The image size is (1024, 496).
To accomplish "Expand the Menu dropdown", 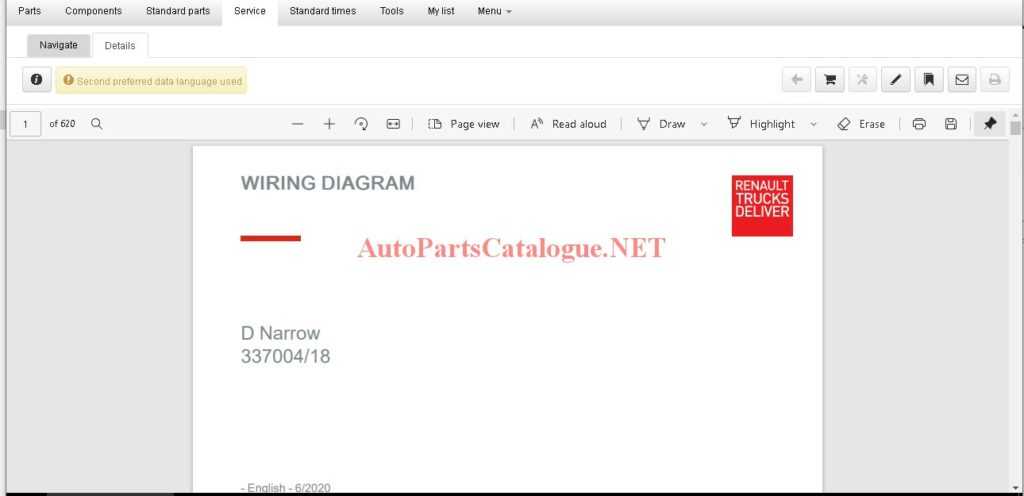I will [x=494, y=11].
